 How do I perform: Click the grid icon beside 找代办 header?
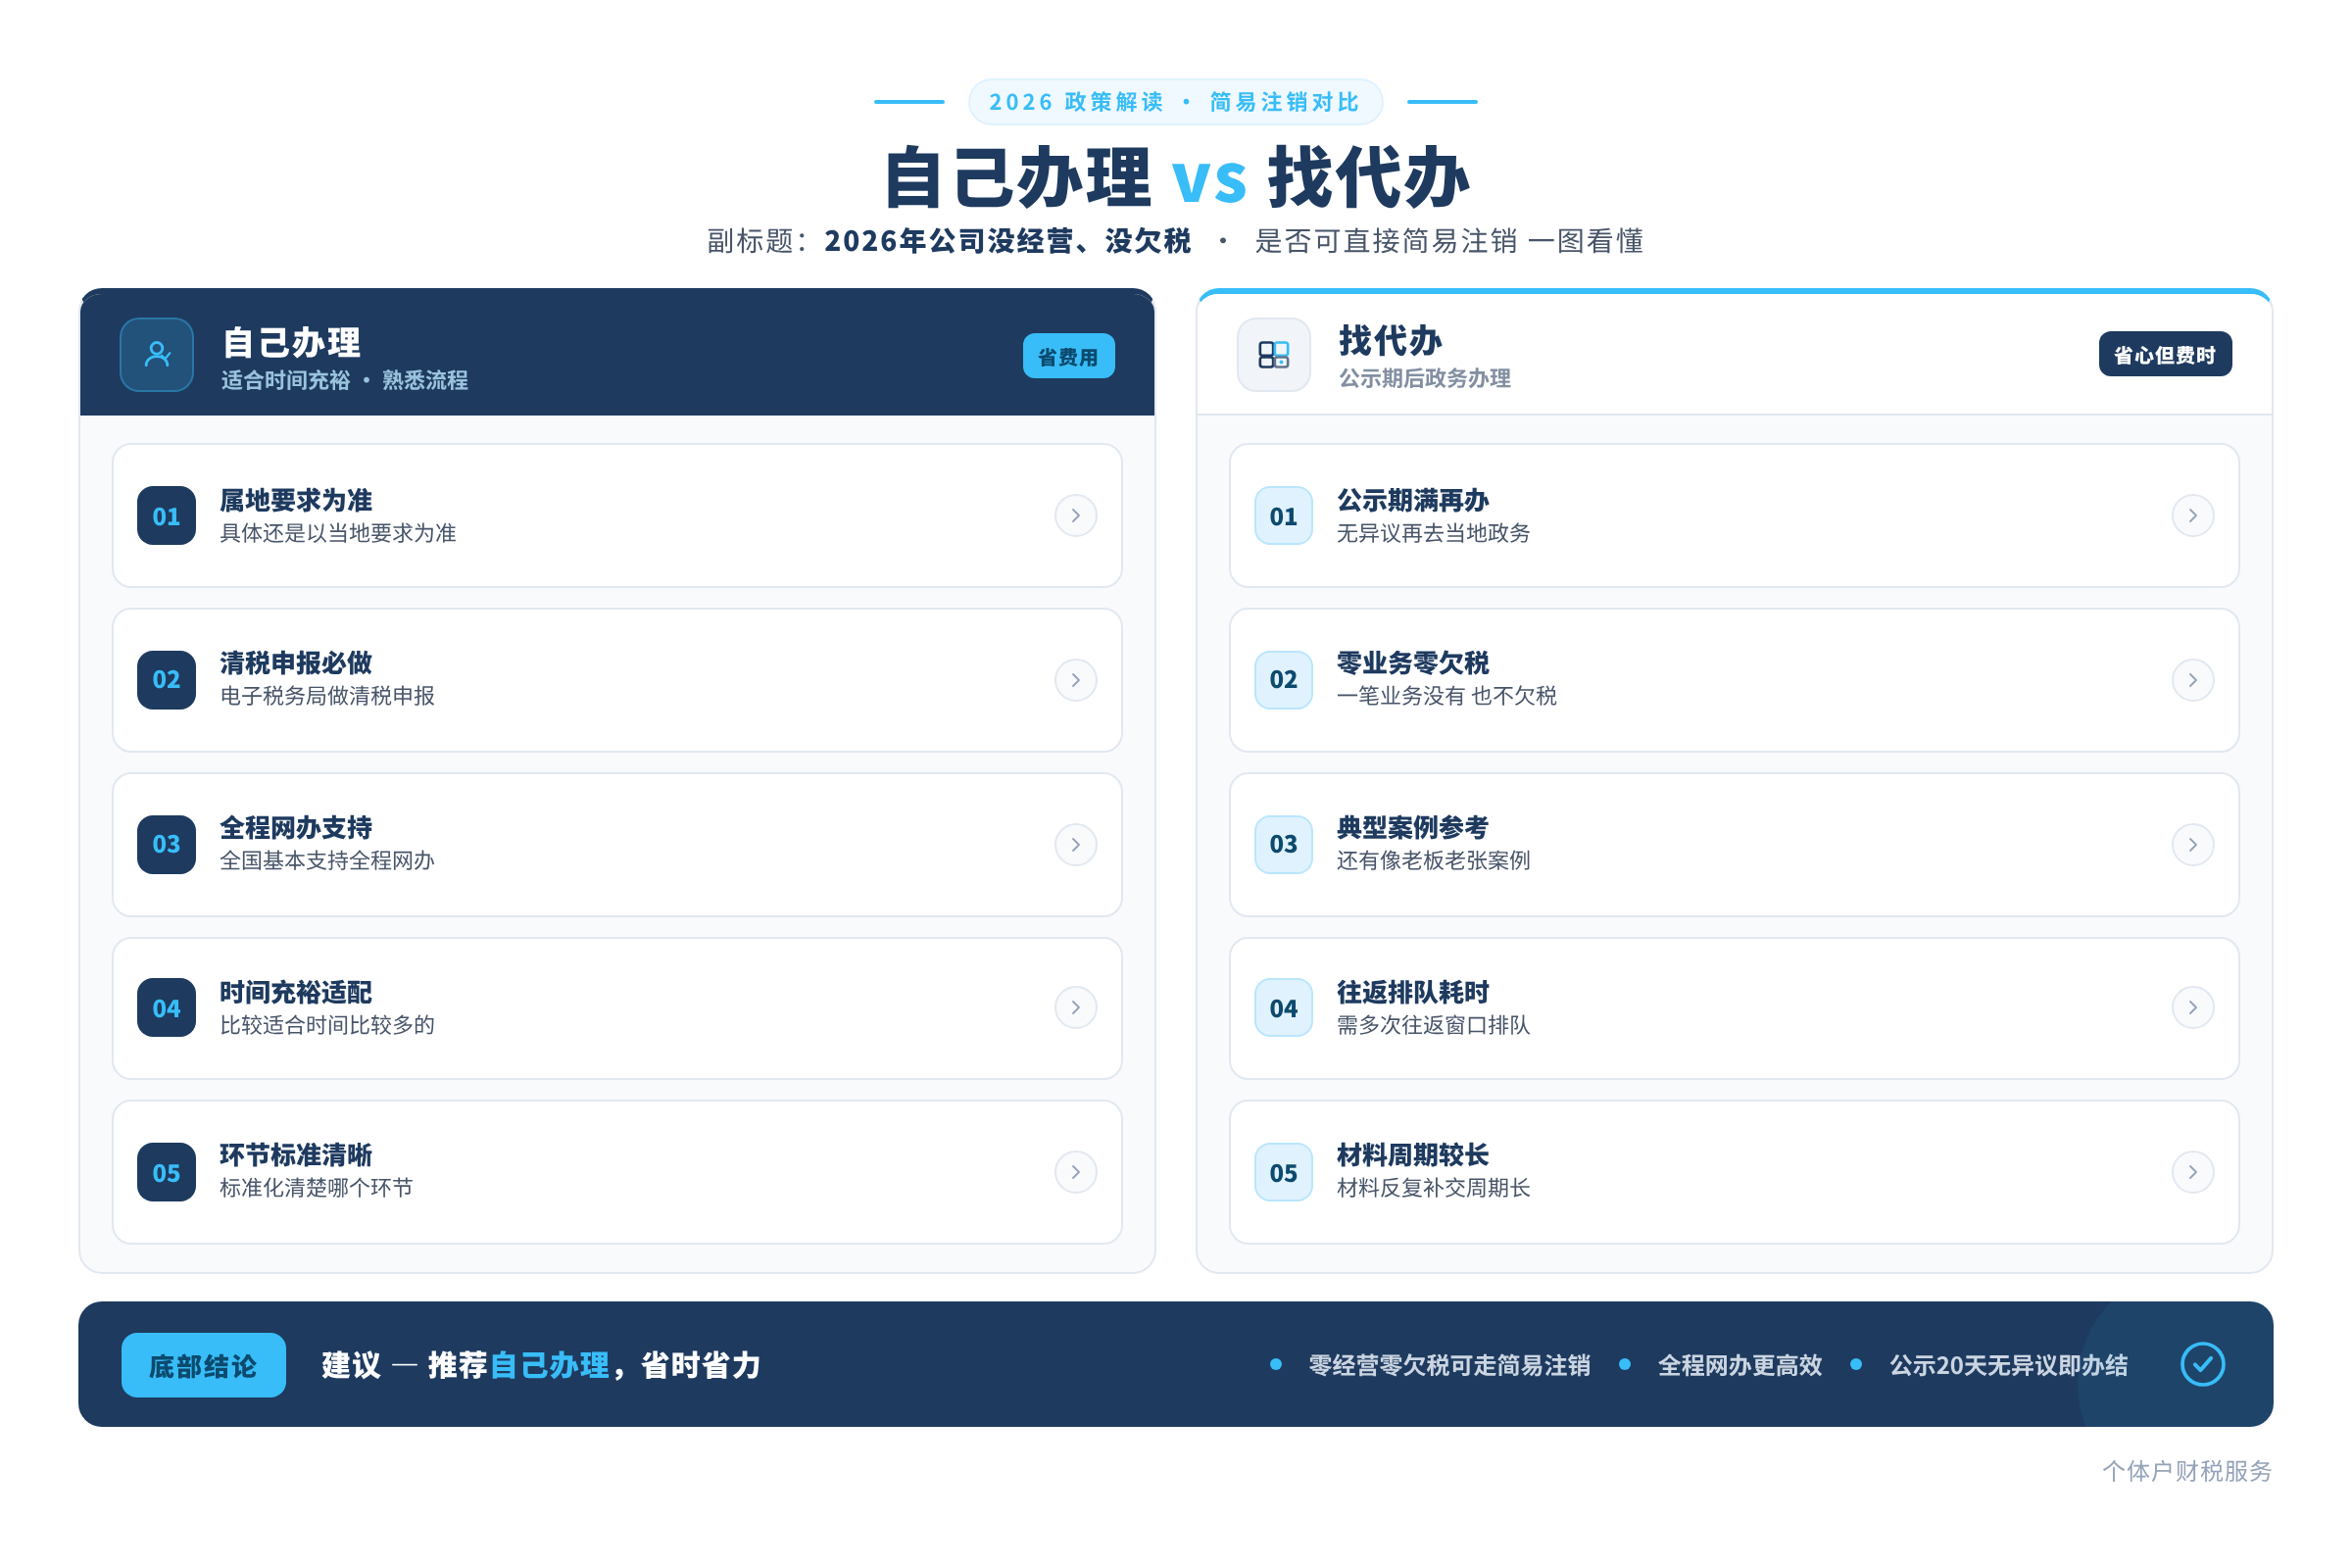1274,355
